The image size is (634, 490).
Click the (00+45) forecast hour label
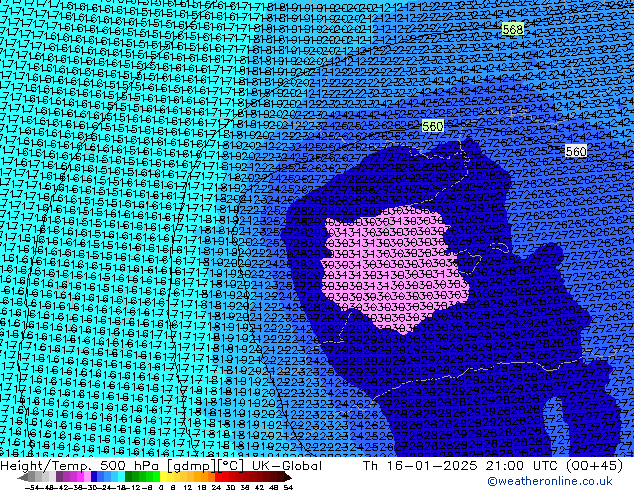tap(594, 466)
